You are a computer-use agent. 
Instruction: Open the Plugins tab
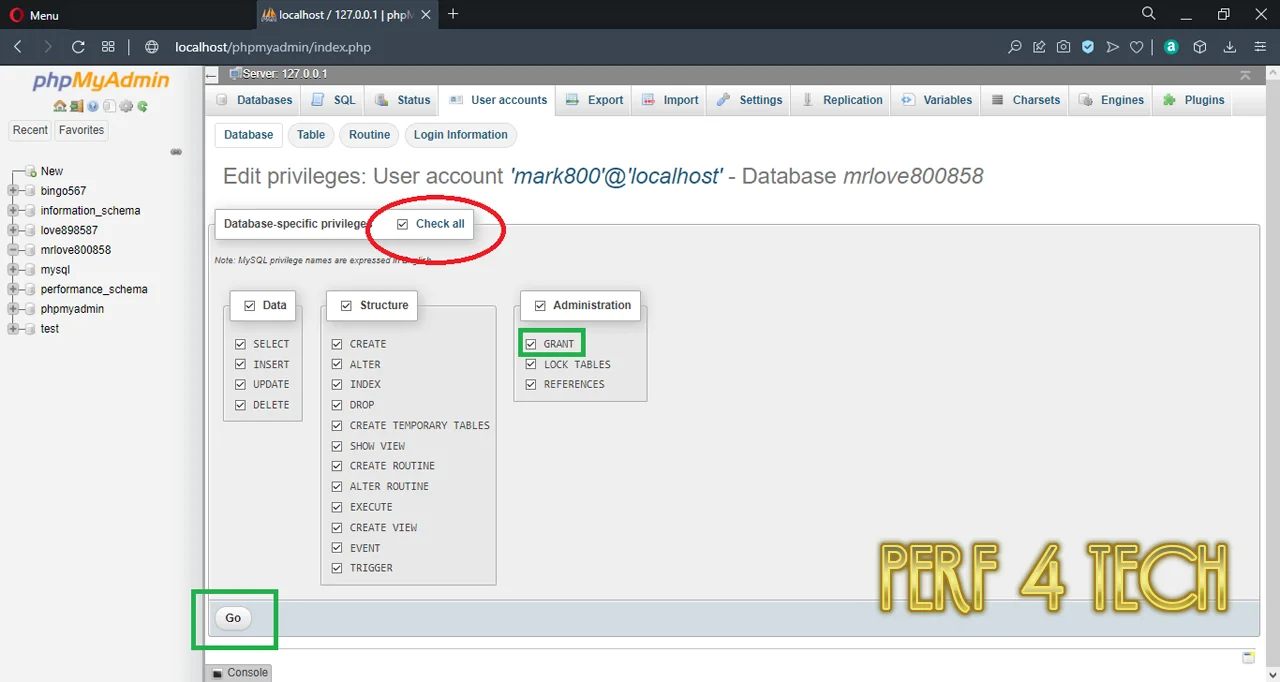click(x=1194, y=100)
